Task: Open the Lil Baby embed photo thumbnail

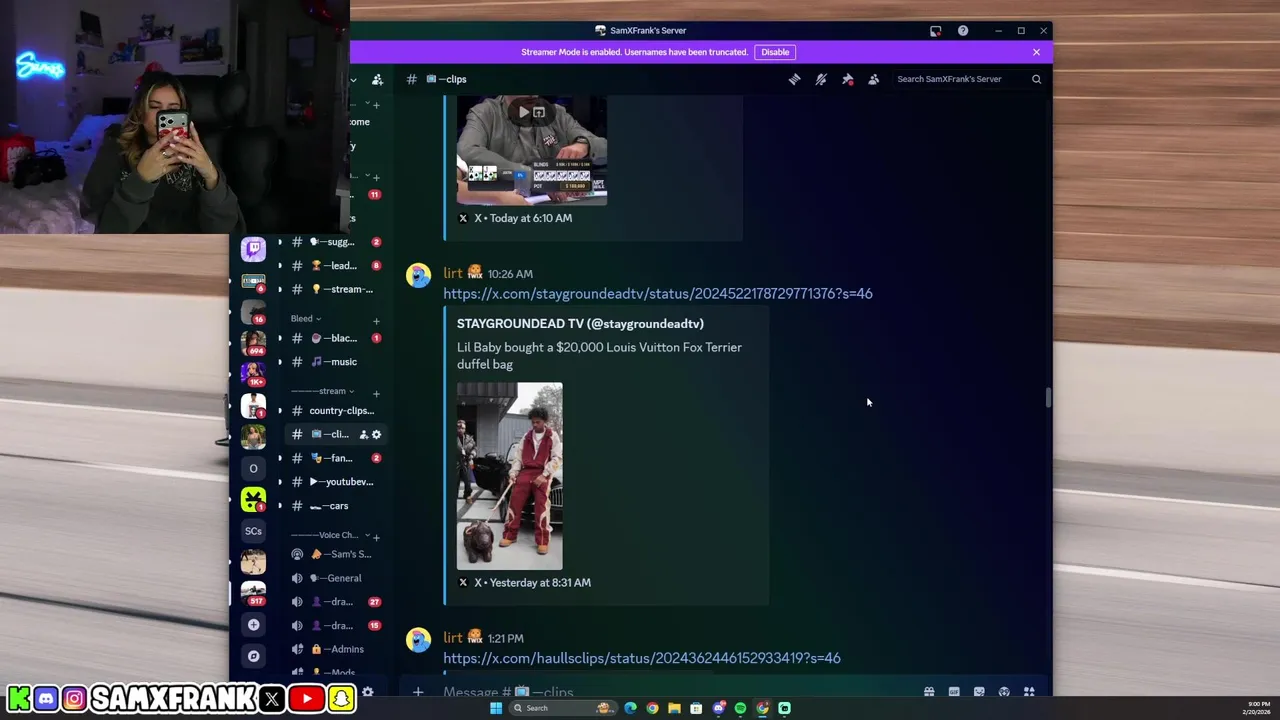Action: (510, 476)
